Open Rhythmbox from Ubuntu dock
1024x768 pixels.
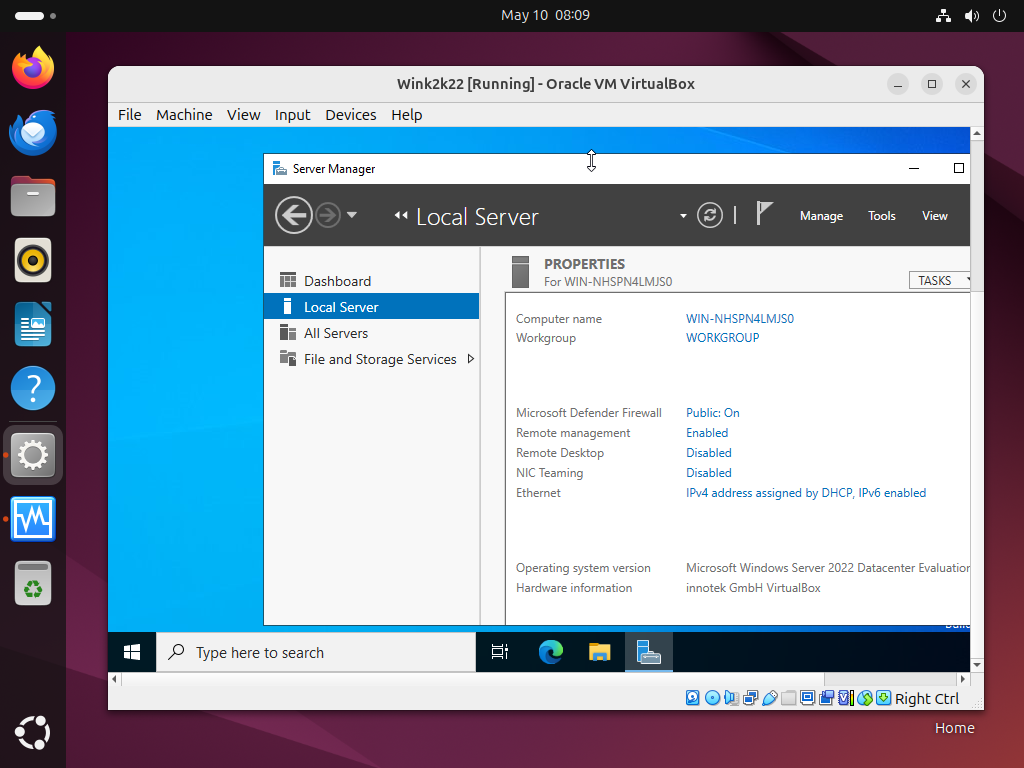point(33,260)
